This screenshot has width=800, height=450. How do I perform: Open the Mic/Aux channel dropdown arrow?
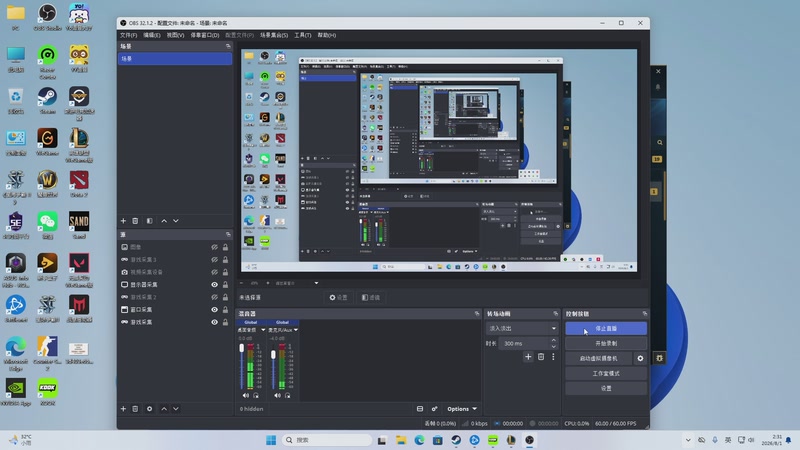coord(296,330)
